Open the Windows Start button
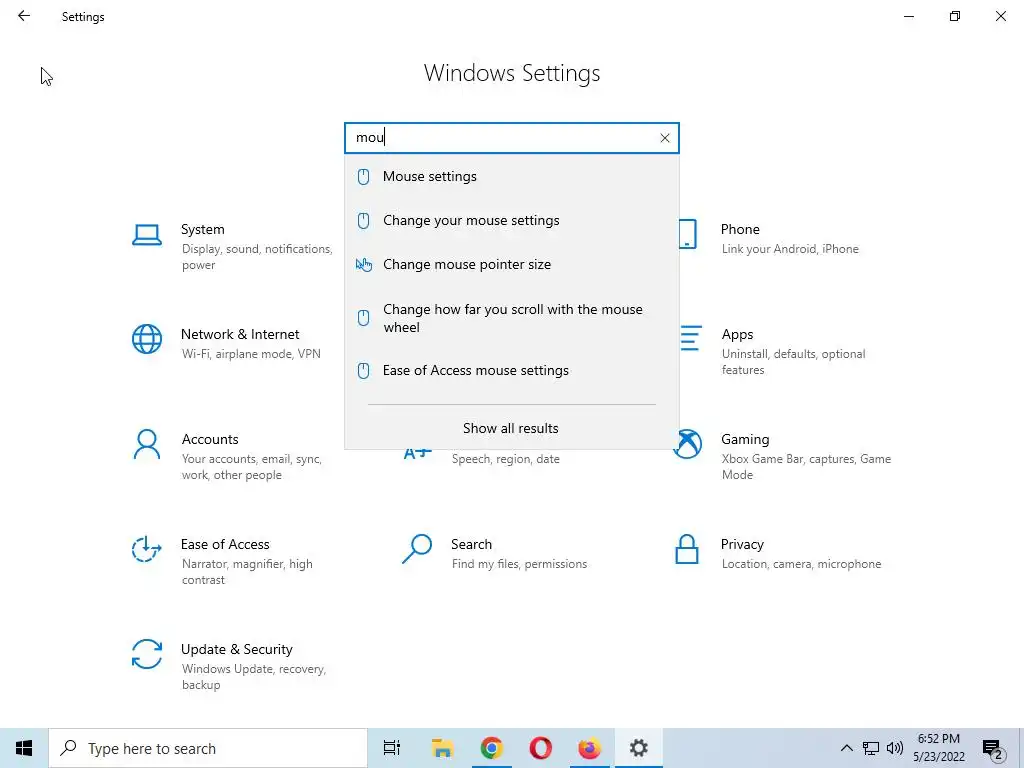Image resolution: width=1024 pixels, height=768 pixels. click(x=24, y=748)
